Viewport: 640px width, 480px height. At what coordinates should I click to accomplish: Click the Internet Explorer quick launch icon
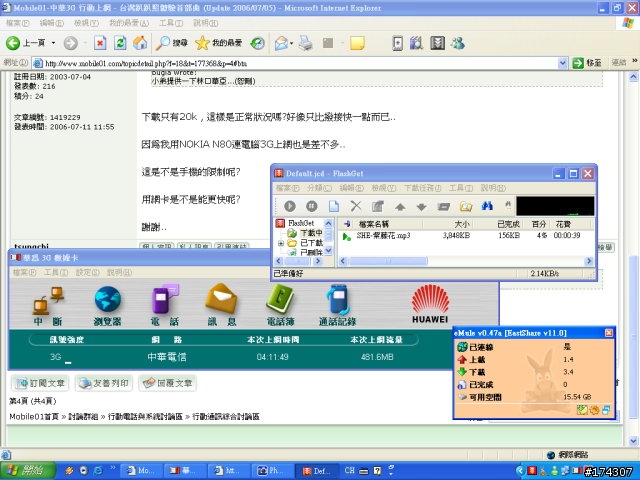[98, 470]
